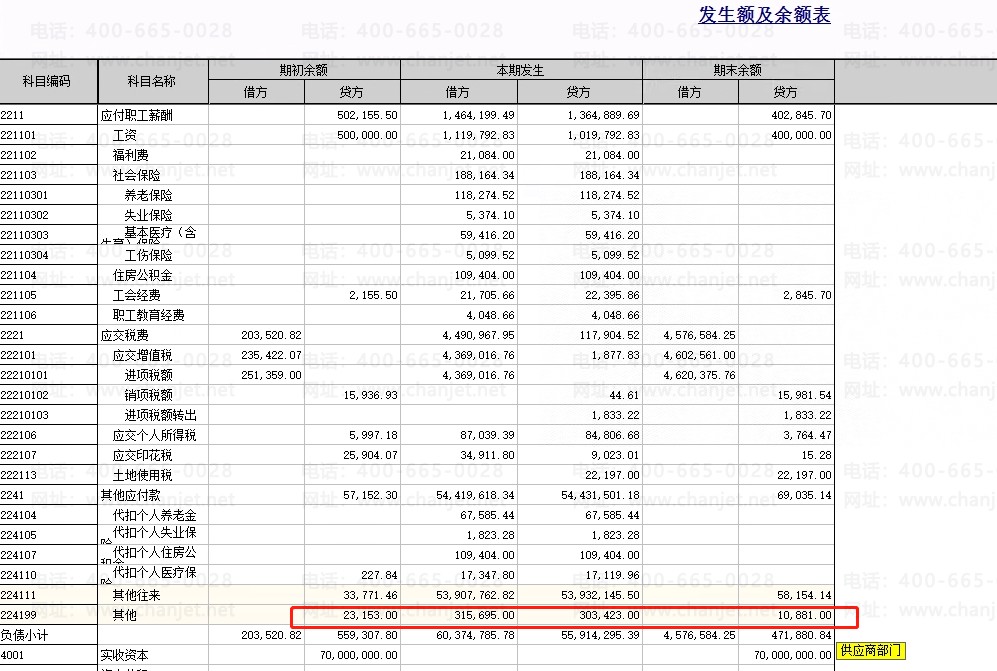Click ending balance 400,000.00 for 工资
The image size is (997, 671).
tap(801, 135)
